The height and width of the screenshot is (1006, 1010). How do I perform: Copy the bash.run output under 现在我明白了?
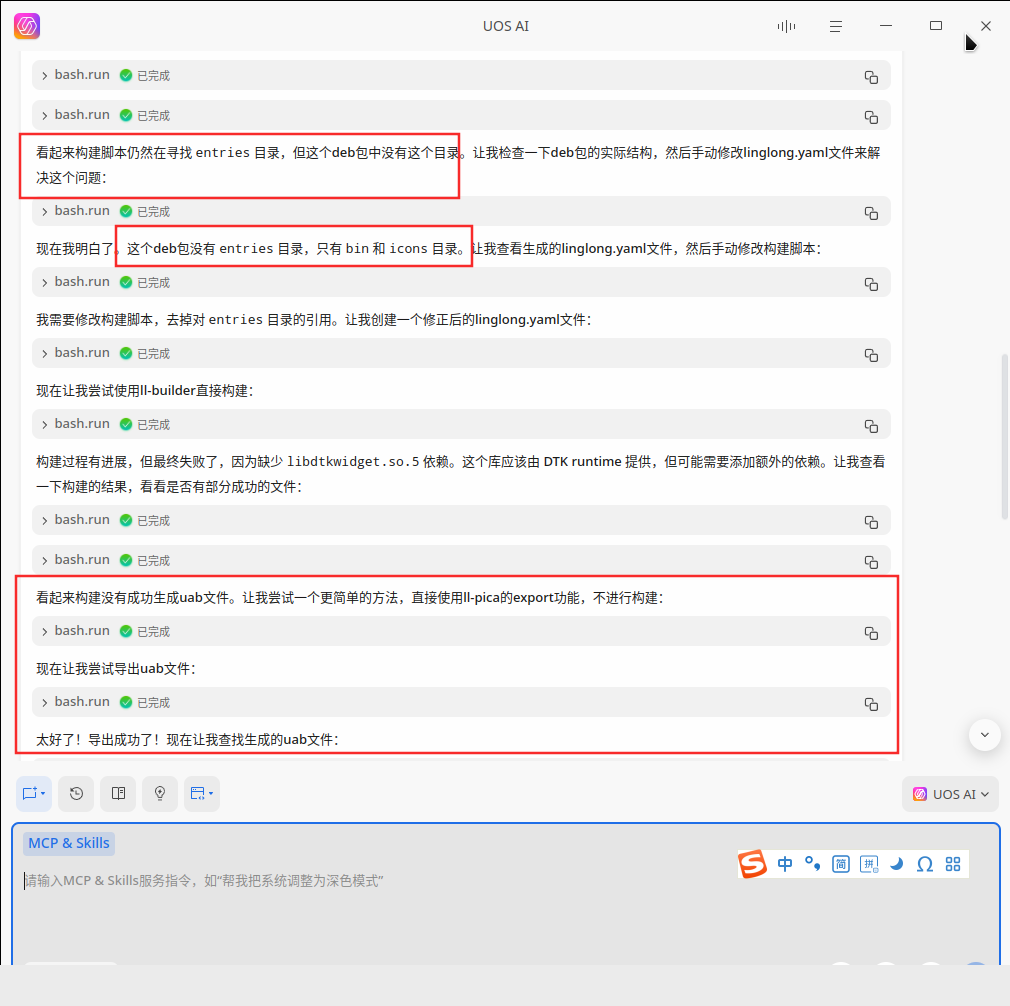tap(871, 284)
